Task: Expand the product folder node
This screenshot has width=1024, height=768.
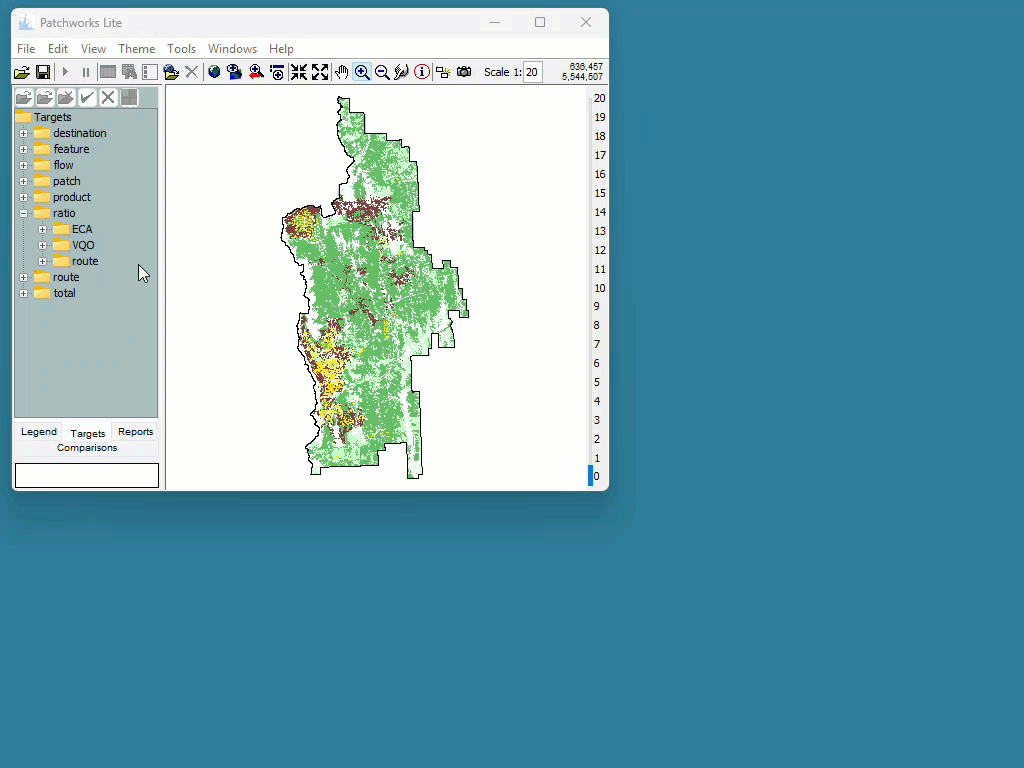Action: coord(24,197)
